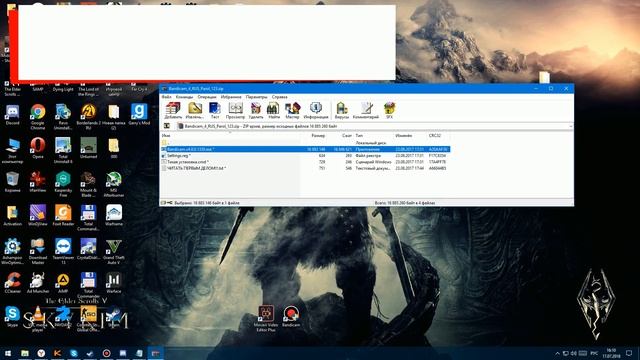640x360 pixels.
Task: Show hidden system tray icons
Action: click(x=557, y=353)
